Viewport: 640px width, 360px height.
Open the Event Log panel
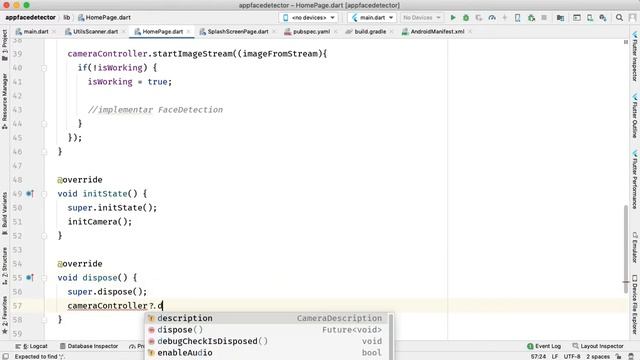click(544, 346)
